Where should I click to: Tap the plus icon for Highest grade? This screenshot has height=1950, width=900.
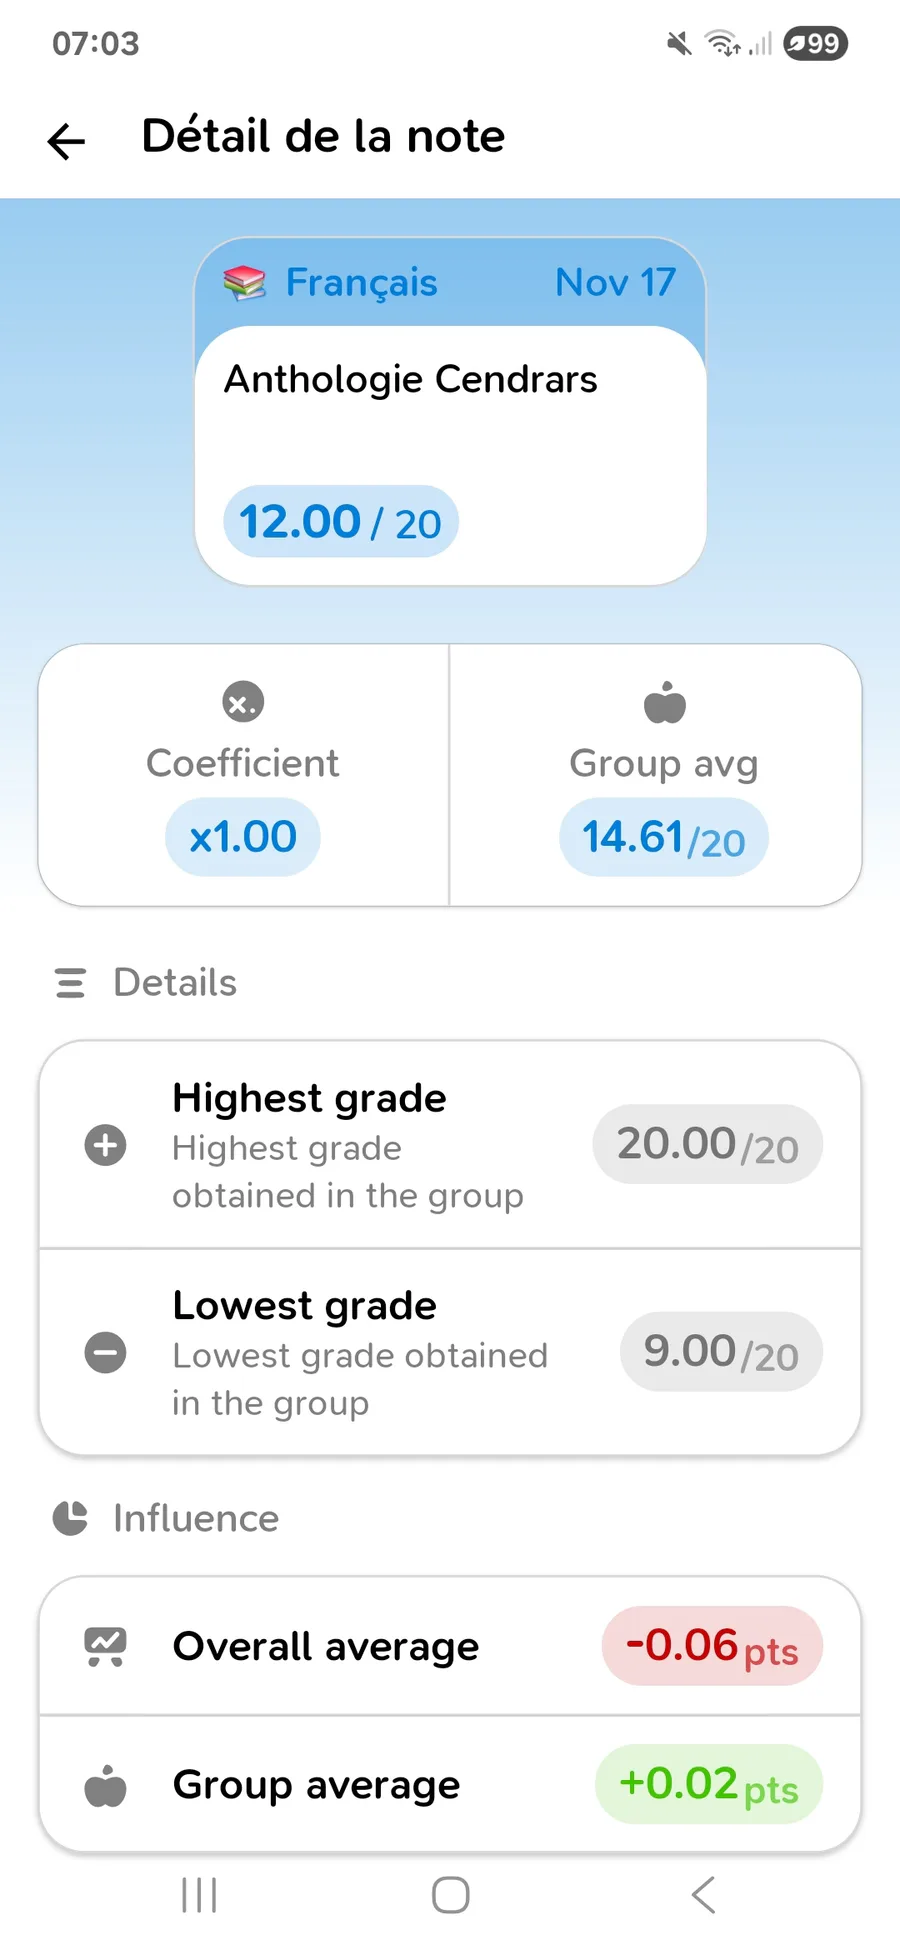click(x=105, y=1145)
